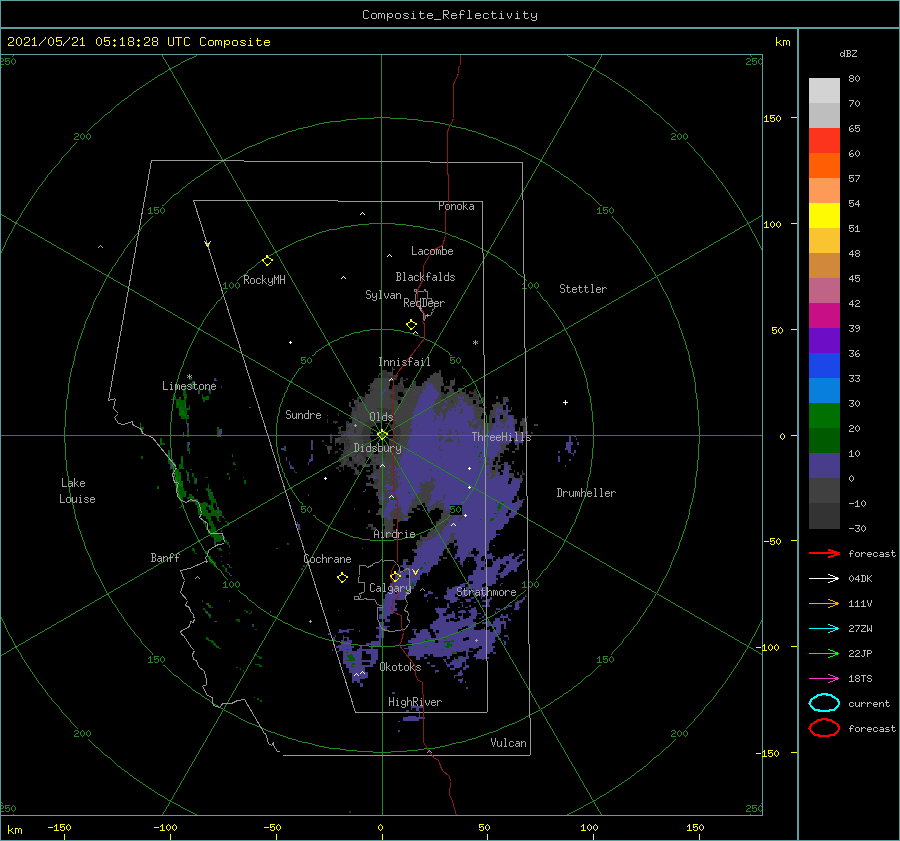900x841 pixels.
Task: Click the Composite_Reflectivity title
Action: [450, 15]
